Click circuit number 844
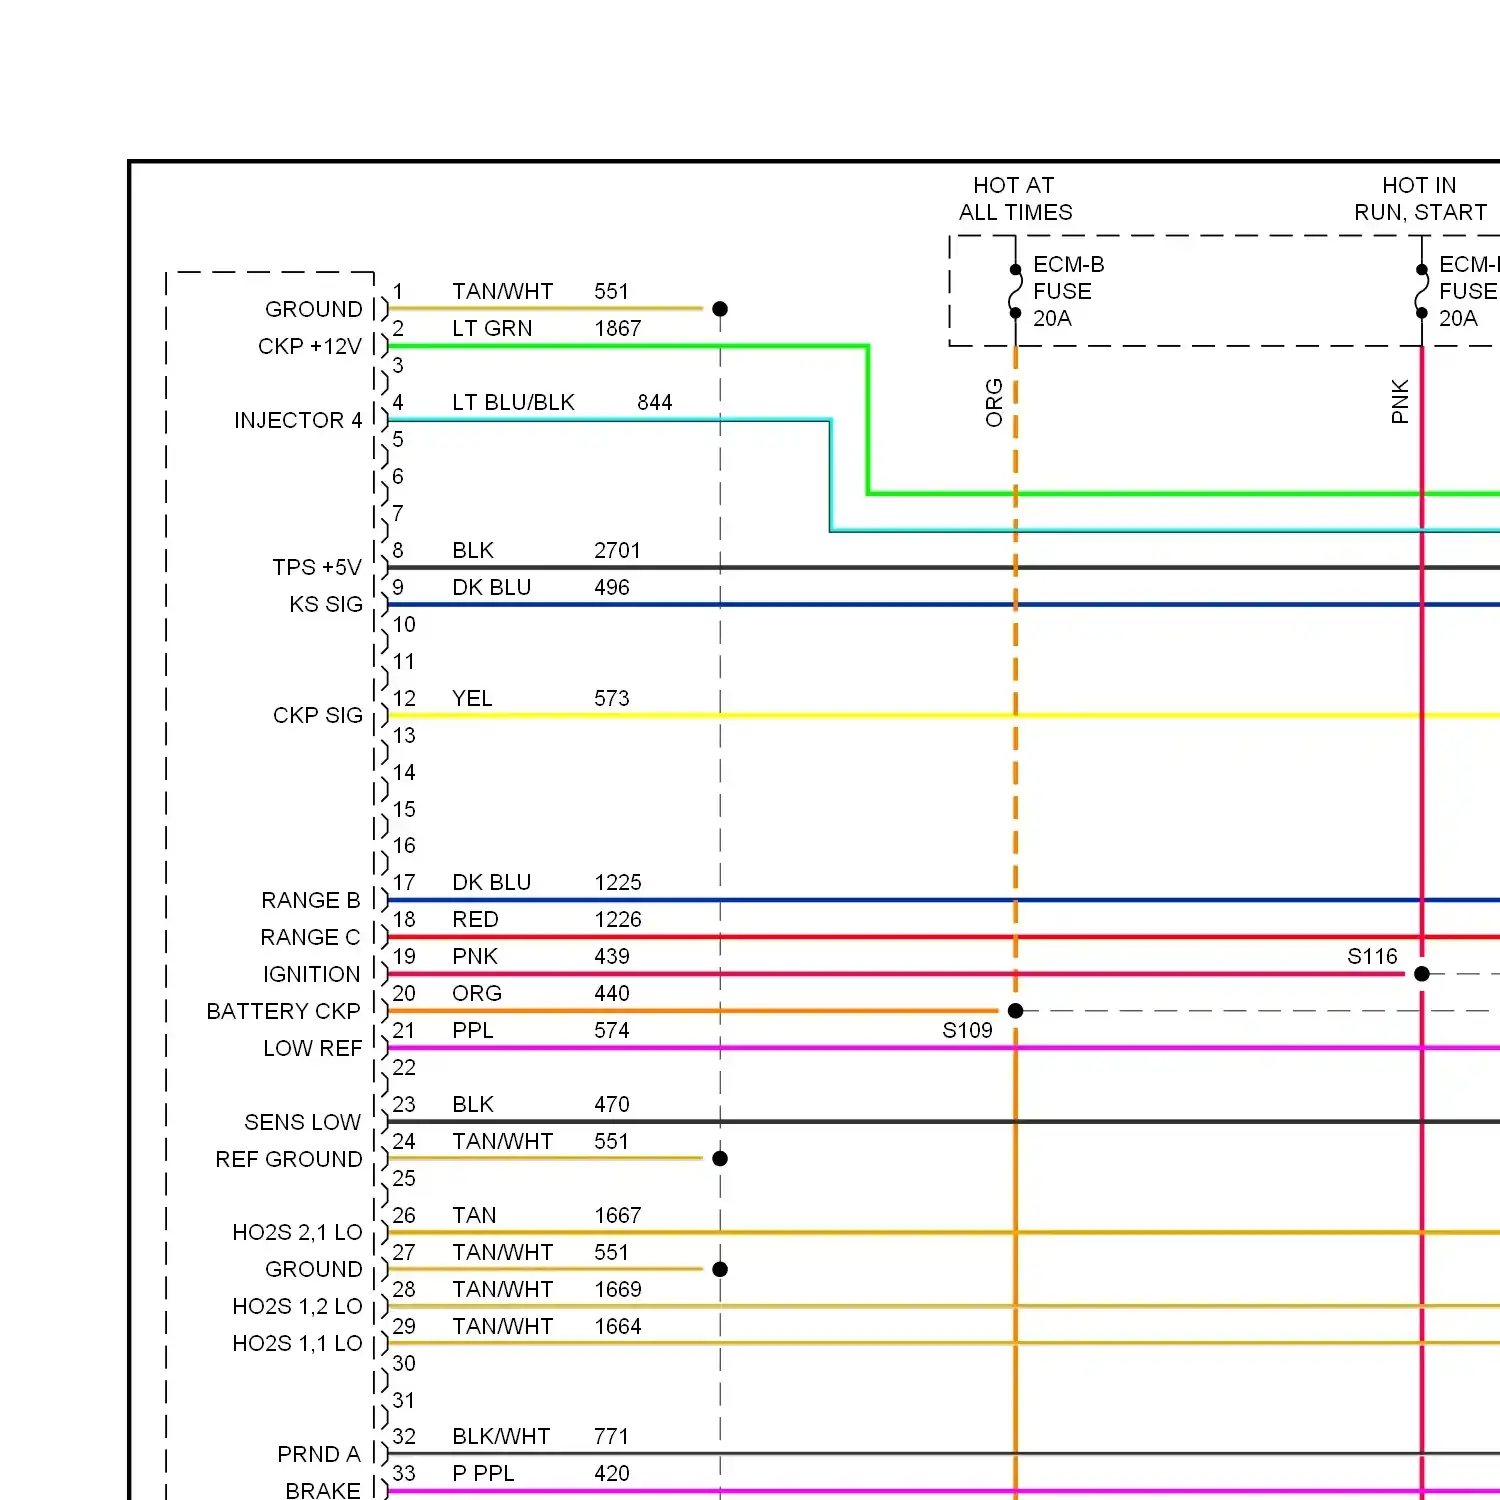 pyautogui.click(x=655, y=402)
